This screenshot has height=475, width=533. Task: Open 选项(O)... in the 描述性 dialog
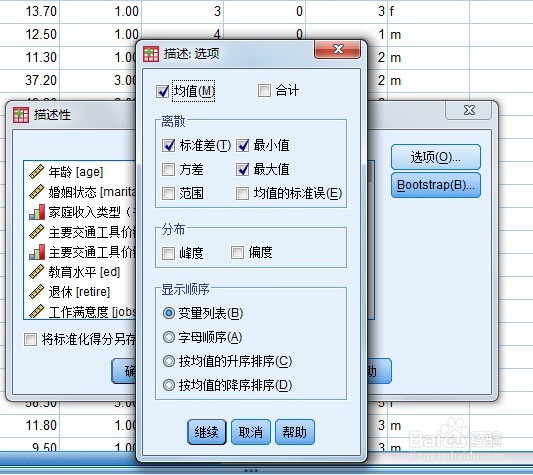tap(436, 157)
